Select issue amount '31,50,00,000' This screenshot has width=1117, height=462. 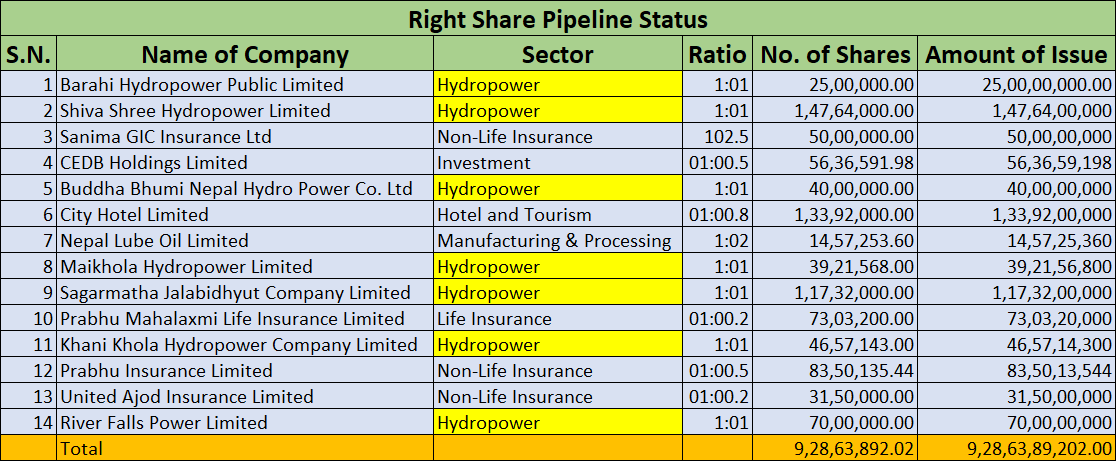click(x=1017, y=397)
